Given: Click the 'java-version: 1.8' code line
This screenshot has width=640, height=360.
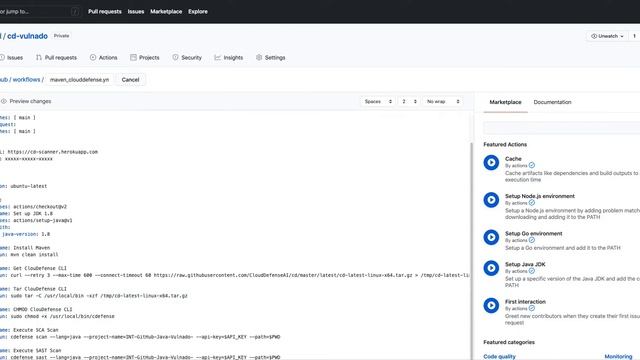Looking at the screenshot, I should pyautogui.click(x=25, y=234).
